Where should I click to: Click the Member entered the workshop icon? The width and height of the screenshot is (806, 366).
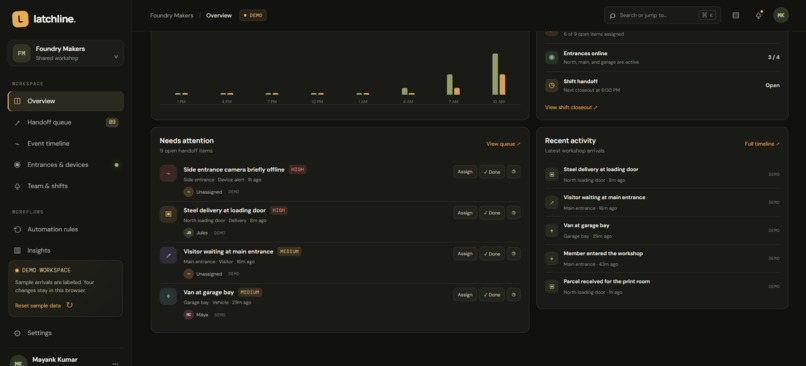[552, 258]
